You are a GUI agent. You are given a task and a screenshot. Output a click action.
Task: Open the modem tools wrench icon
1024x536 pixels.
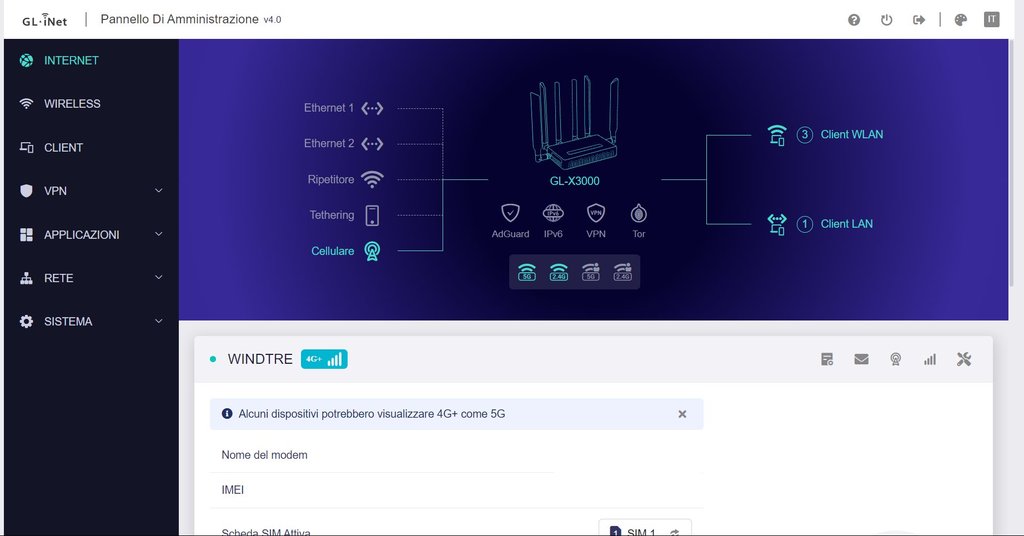pyautogui.click(x=964, y=359)
